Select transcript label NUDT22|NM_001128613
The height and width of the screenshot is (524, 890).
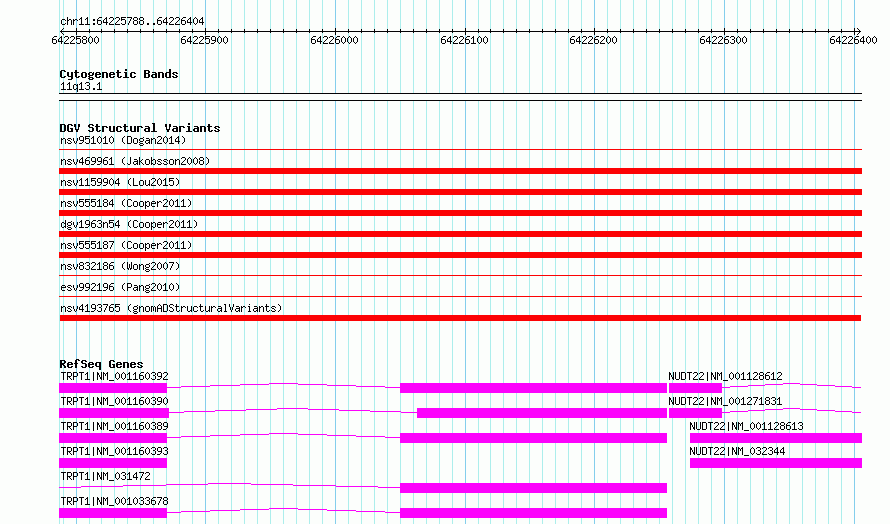(746, 426)
